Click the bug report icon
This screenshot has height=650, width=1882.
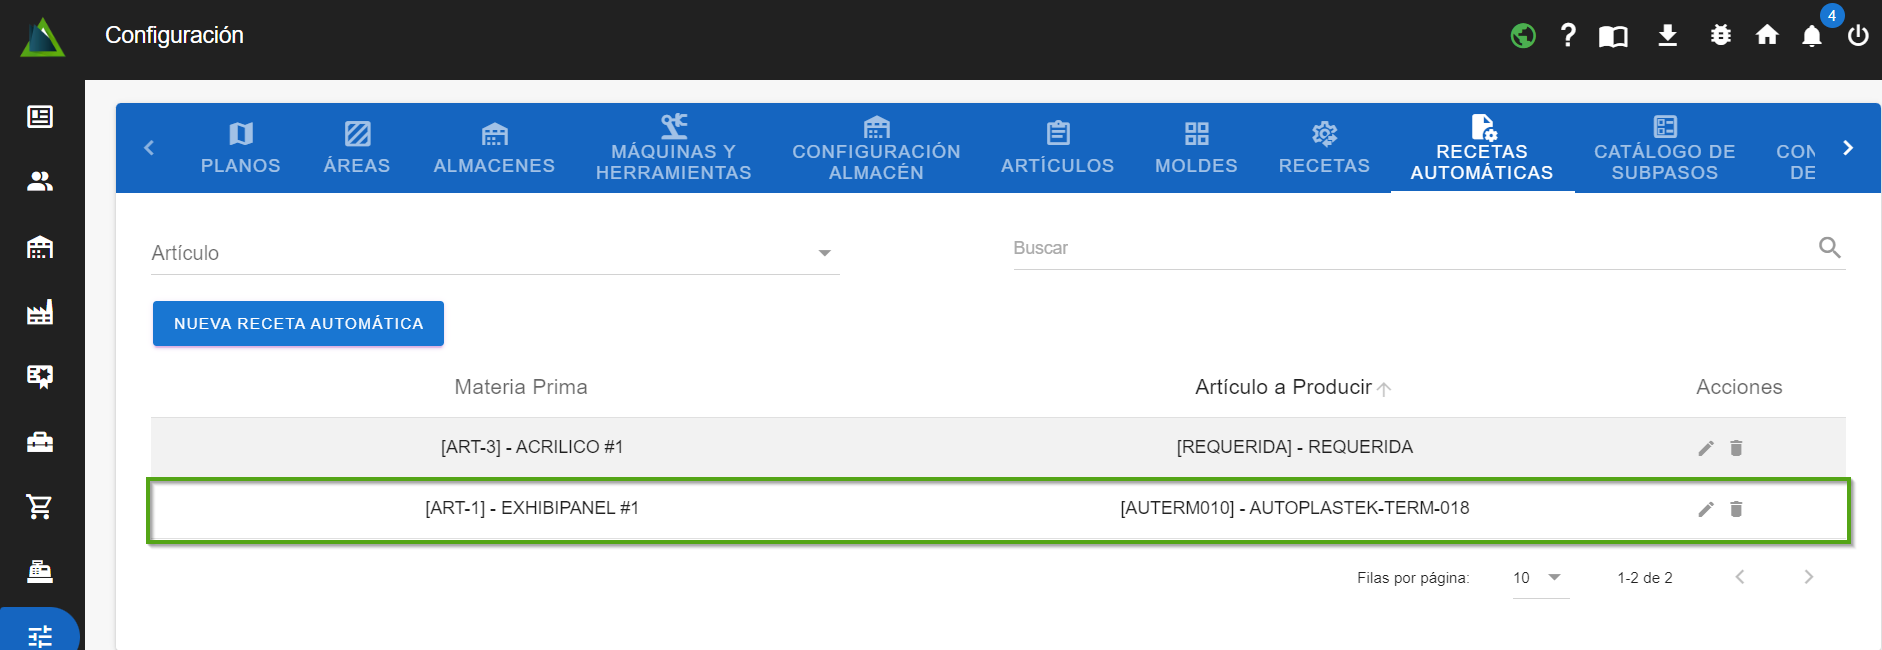coord(1720,36)
